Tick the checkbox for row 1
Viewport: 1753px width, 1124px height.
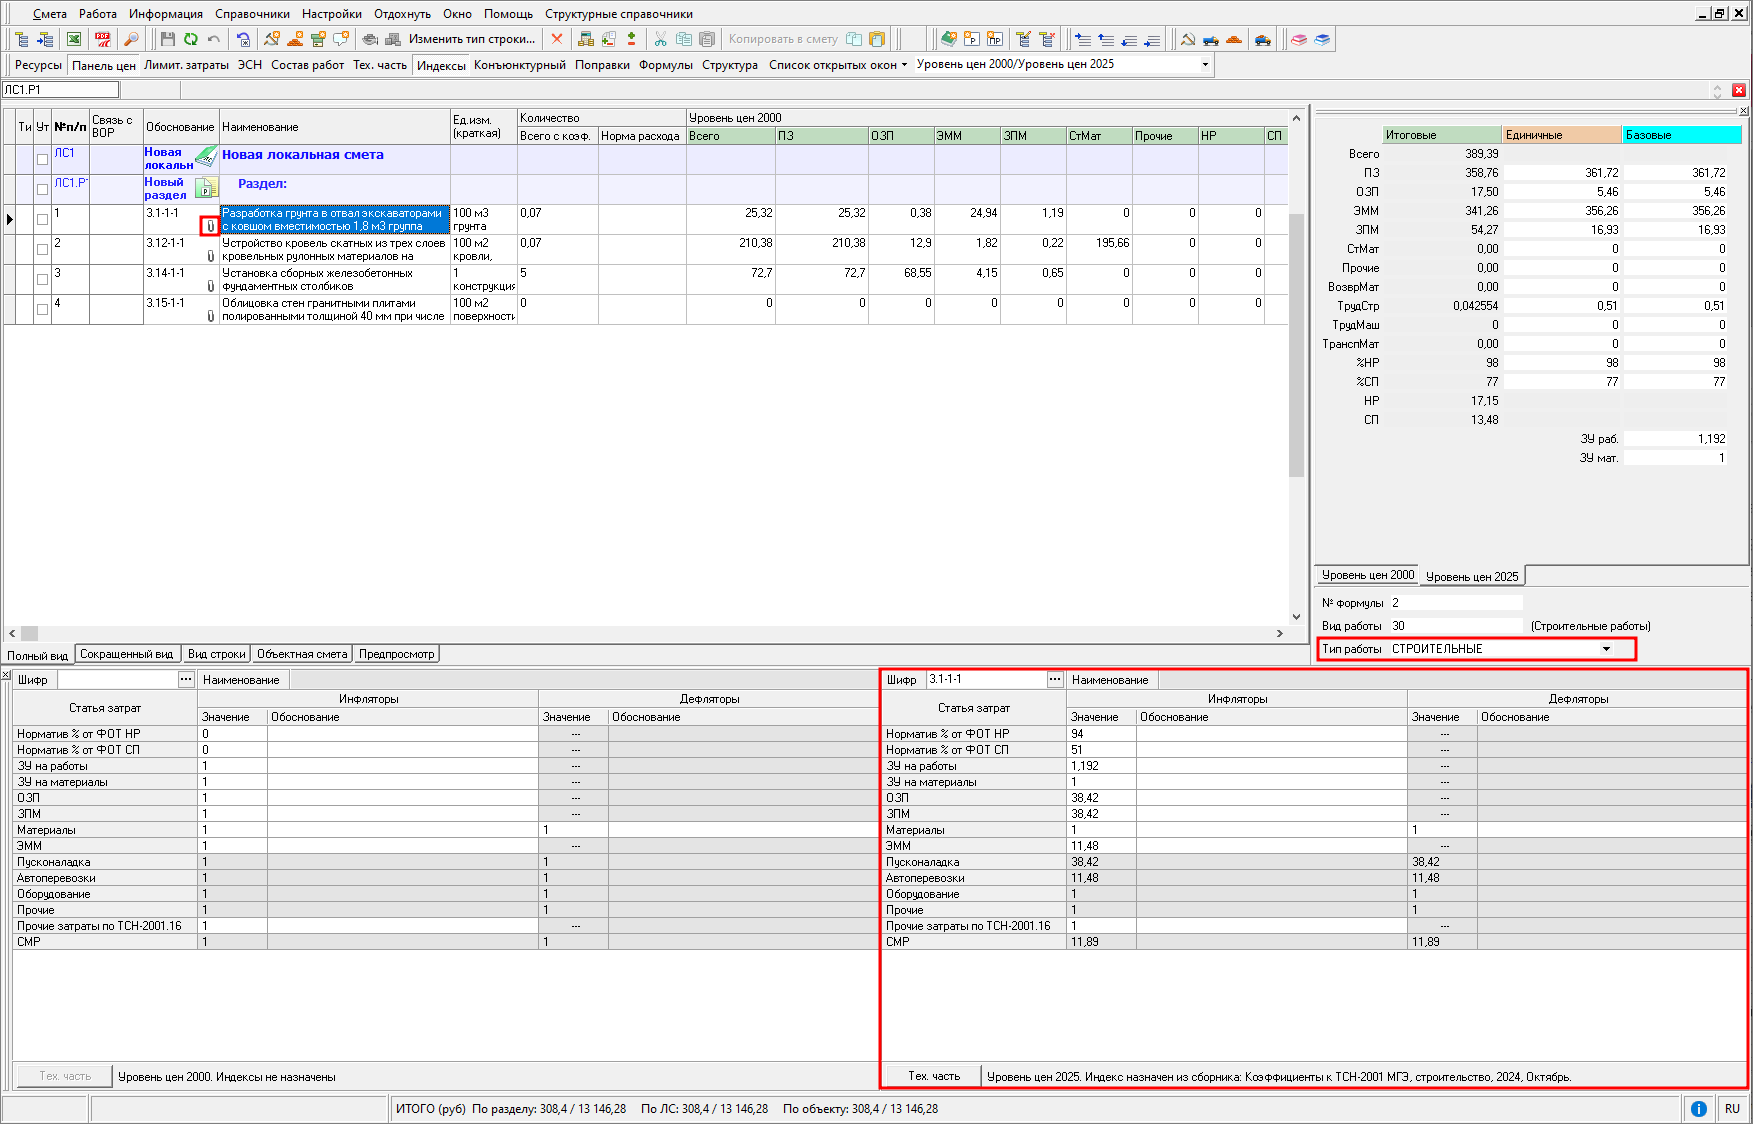tap(42, 219)
